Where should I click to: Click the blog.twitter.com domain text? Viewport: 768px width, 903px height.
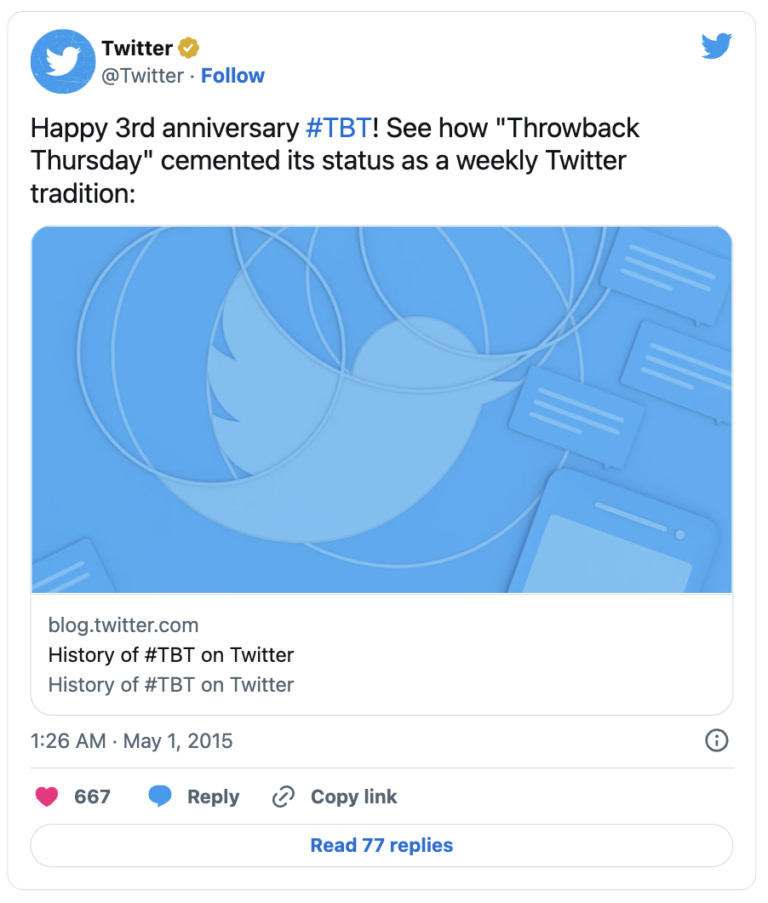coord(123,625)
